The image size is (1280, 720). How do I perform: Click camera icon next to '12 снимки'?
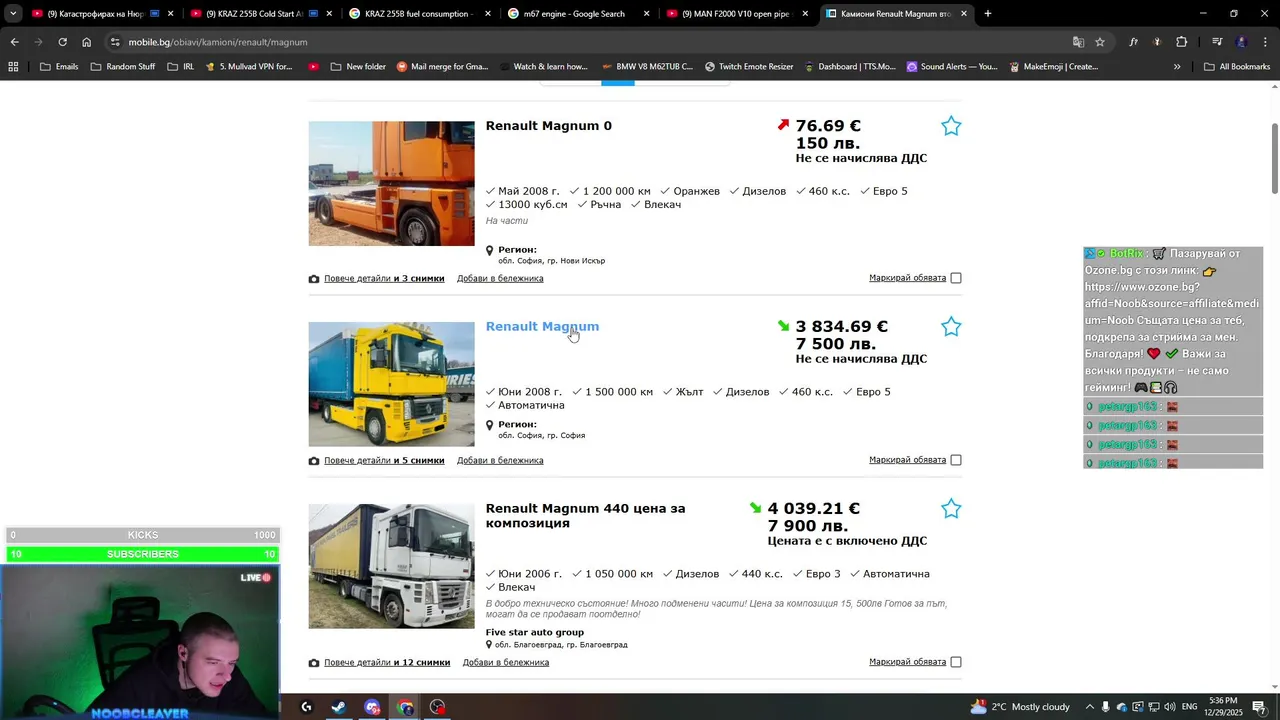(314, 663)
